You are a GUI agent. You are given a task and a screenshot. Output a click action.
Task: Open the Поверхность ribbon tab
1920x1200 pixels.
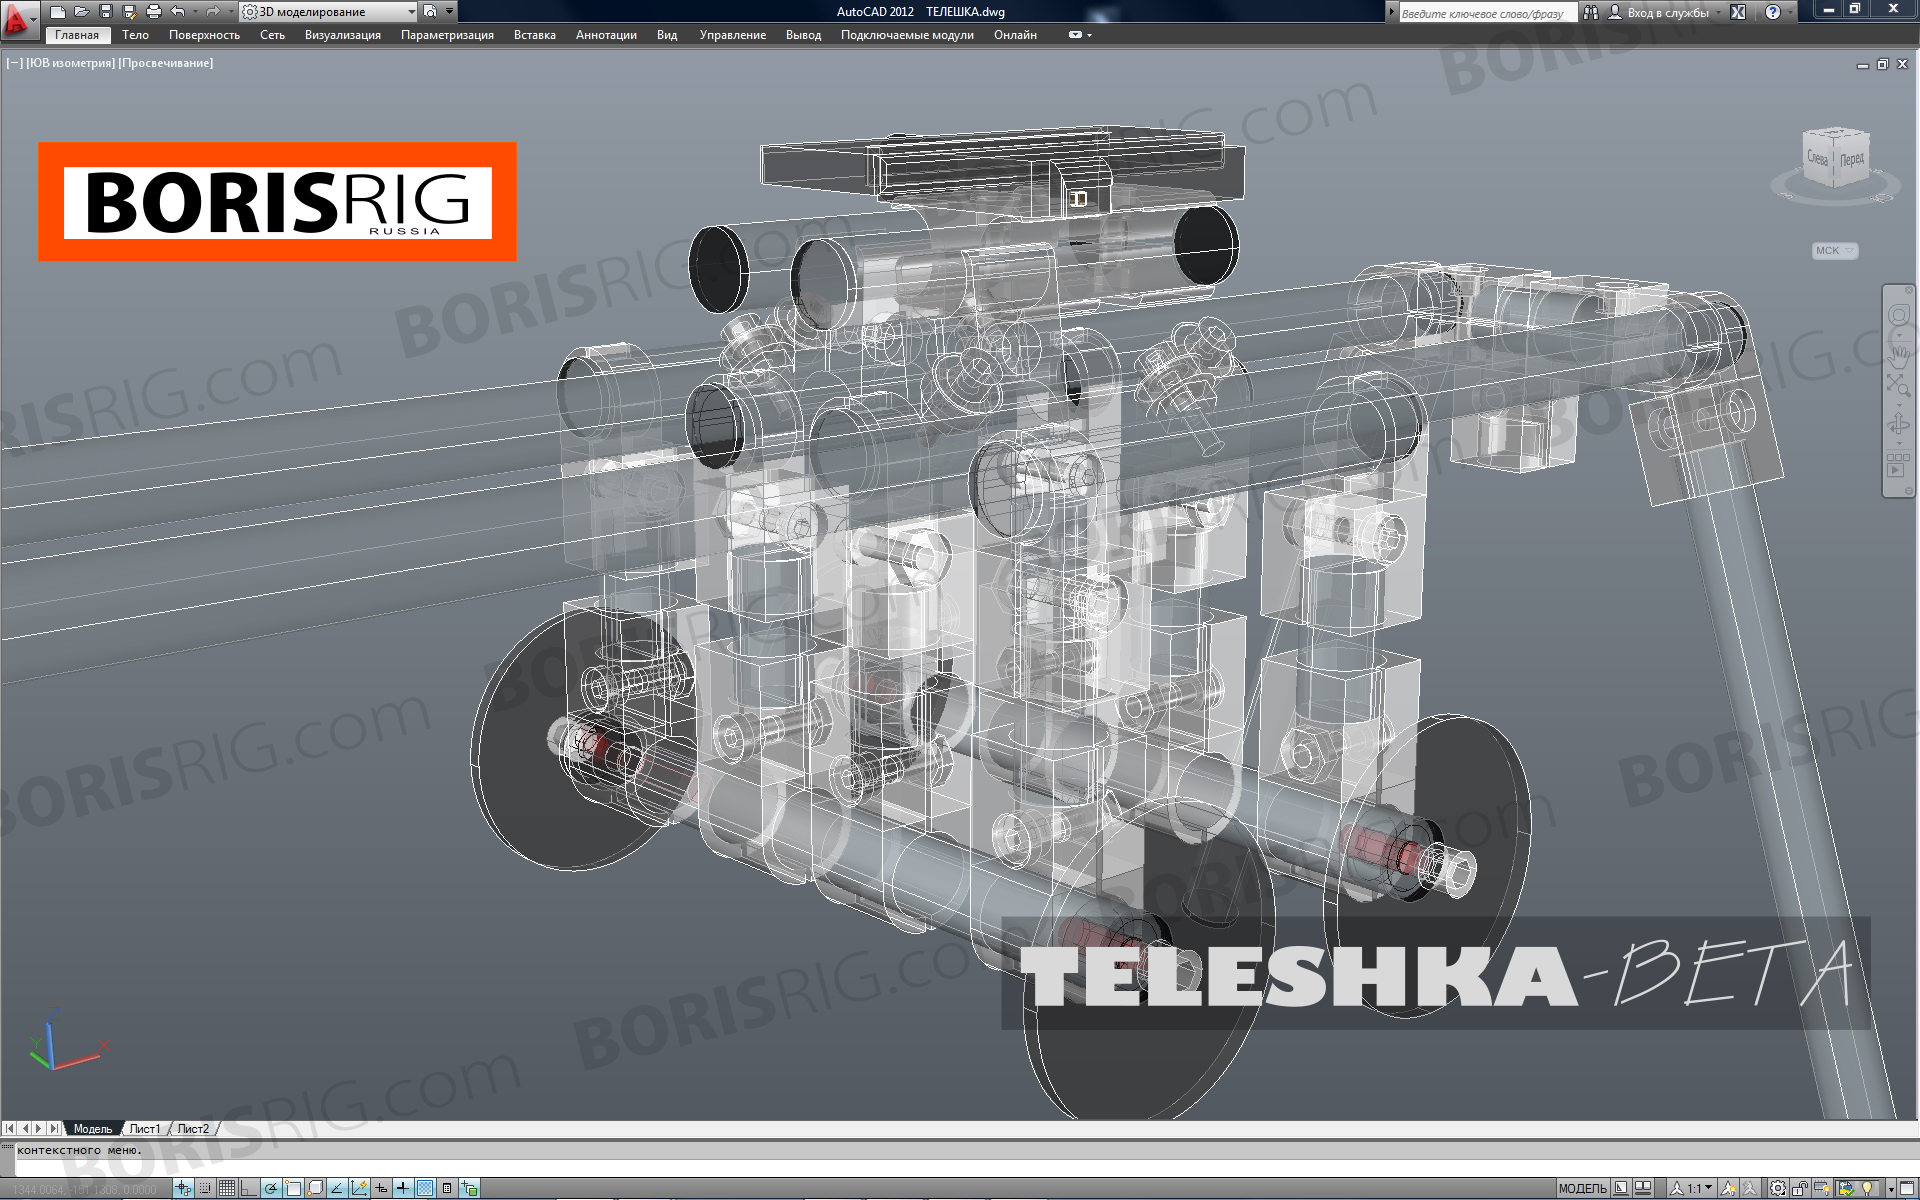[x=204, y=35]
